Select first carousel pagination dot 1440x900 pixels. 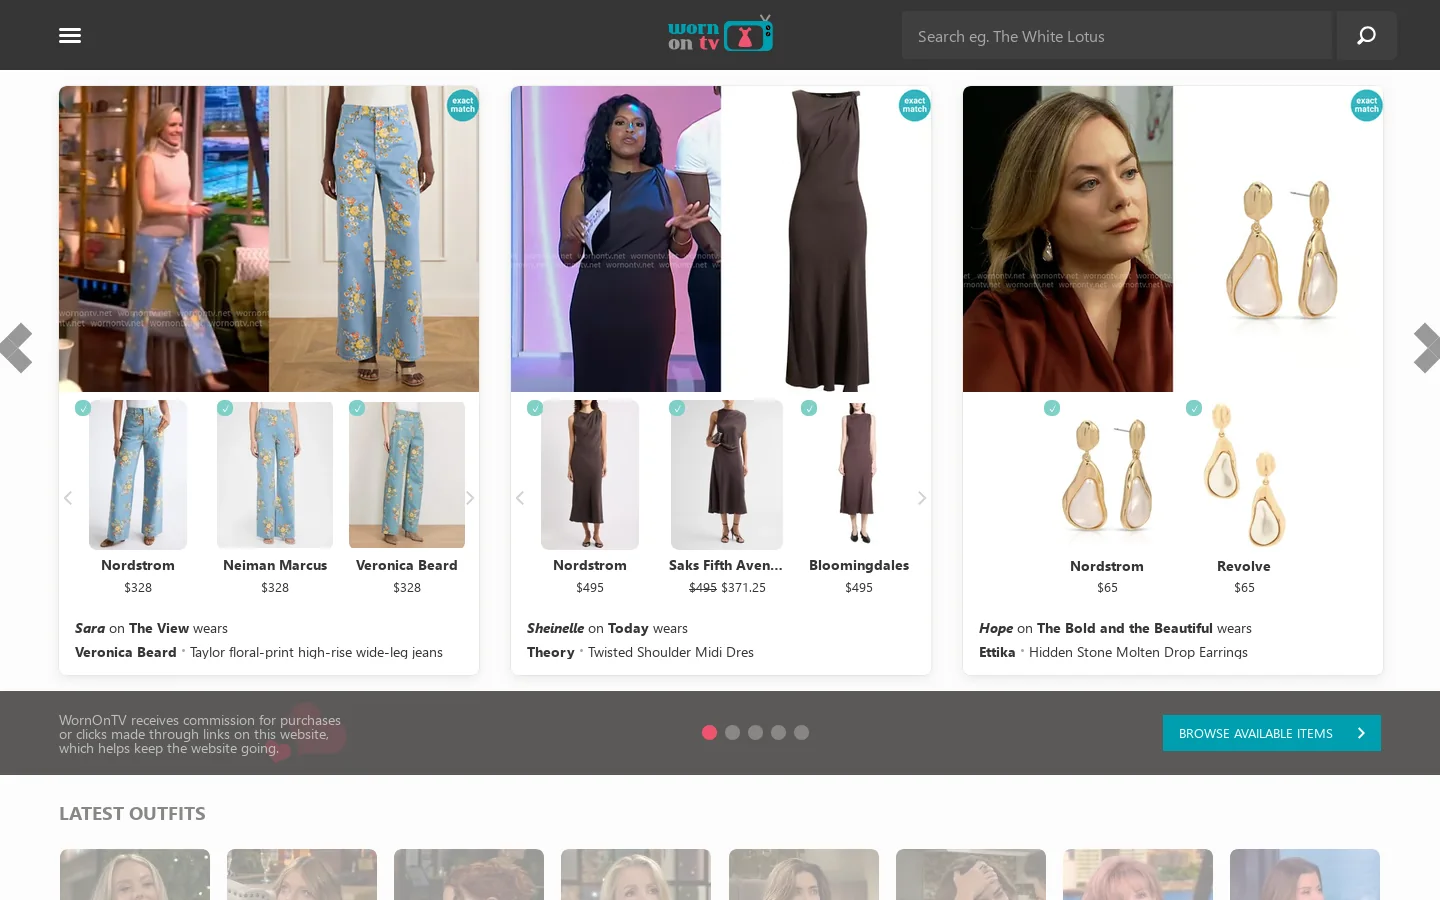pos(709,733)
